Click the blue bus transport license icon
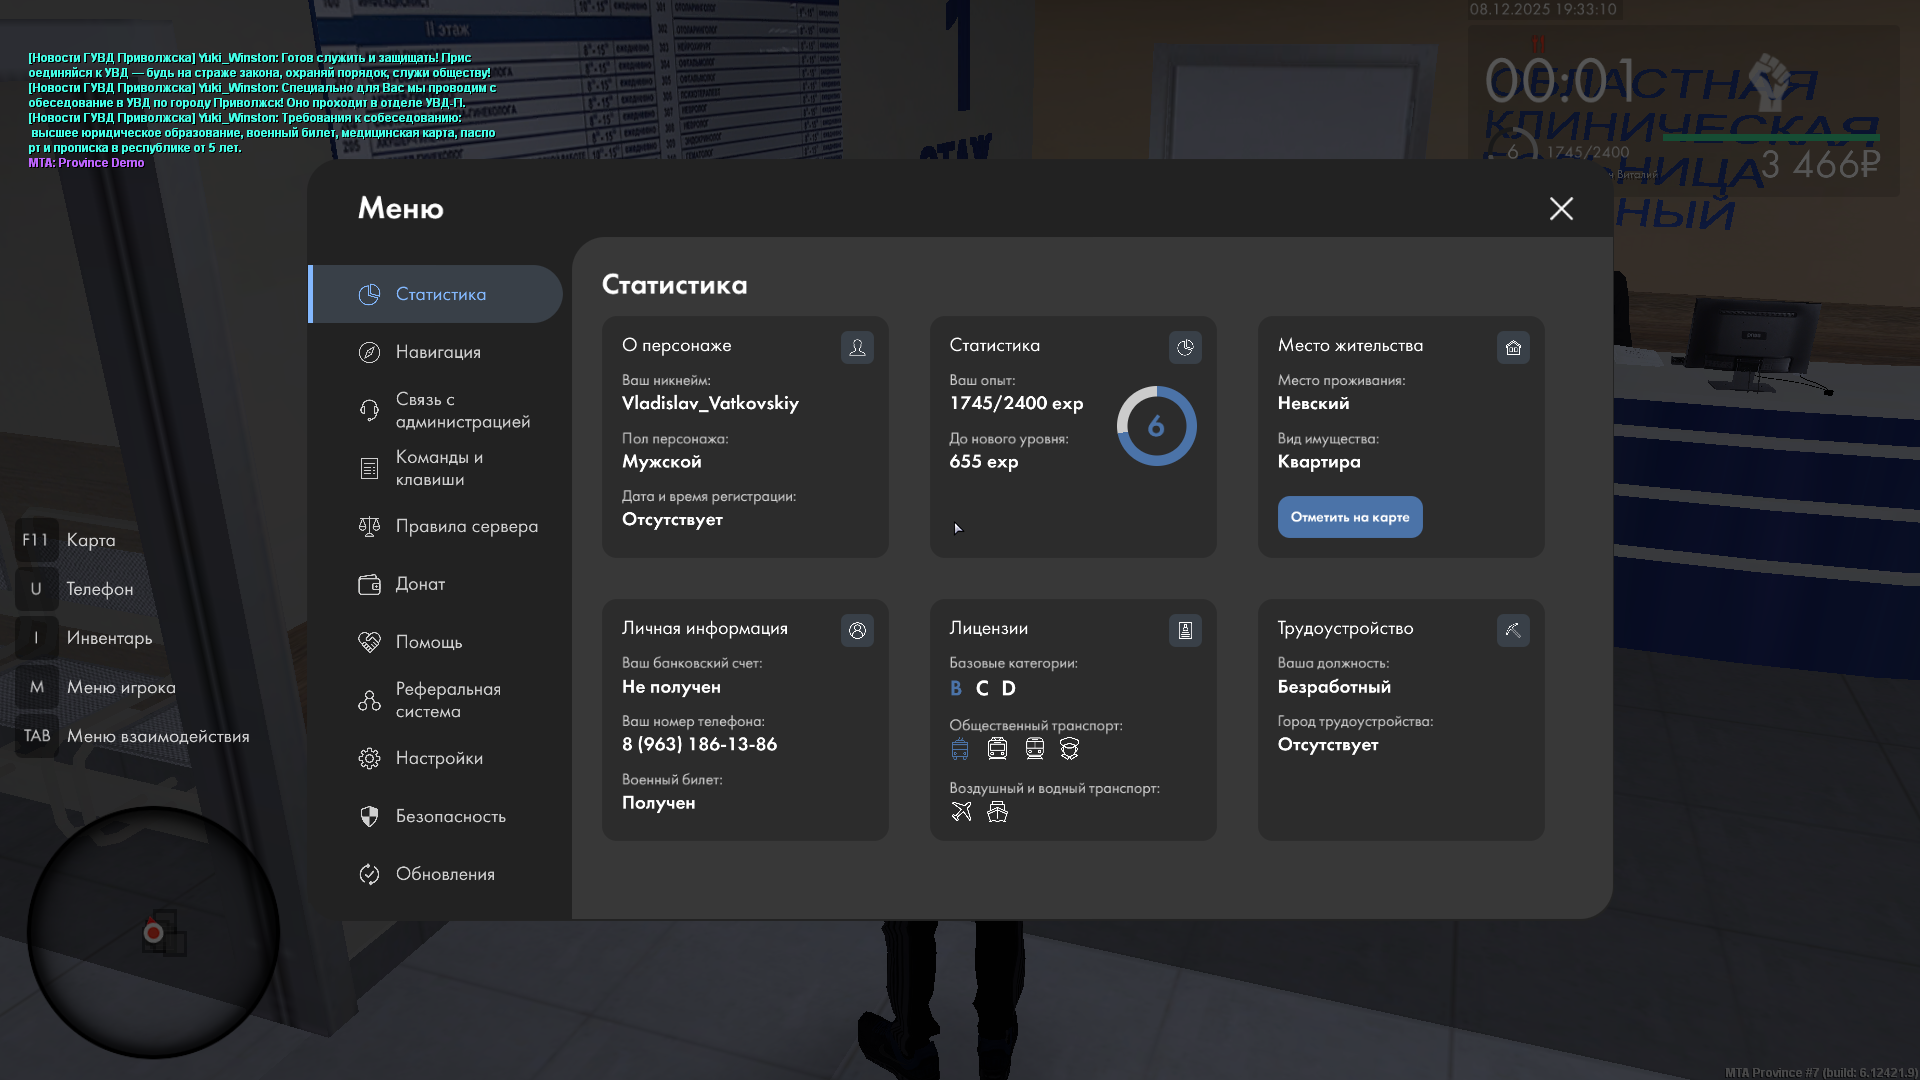Image resolution: width=1920 pixels, height=1080 pixels. click(x=960, y=749)
